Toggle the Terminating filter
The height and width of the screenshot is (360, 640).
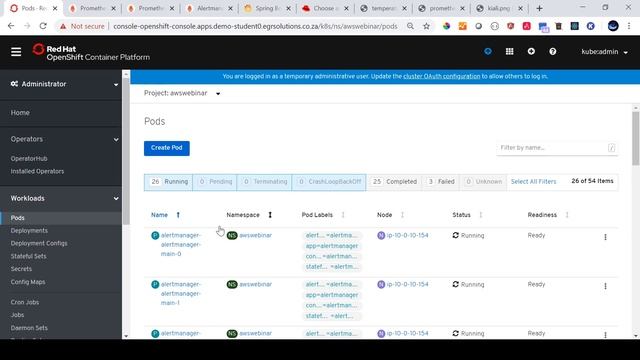point(264,182)
